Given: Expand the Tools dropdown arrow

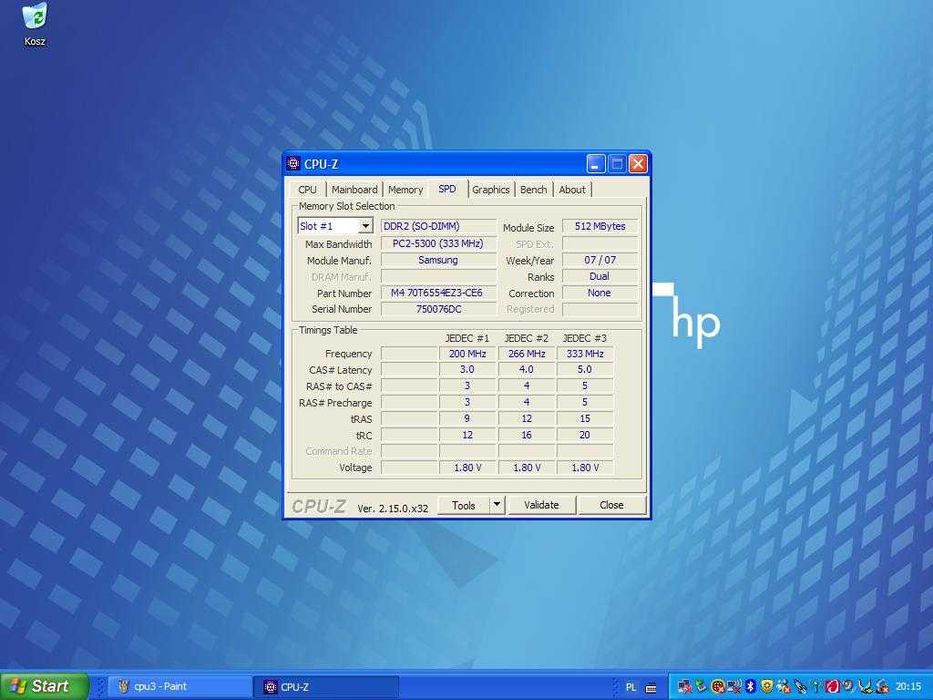Looking at the screenshot, I should point(497,505).
